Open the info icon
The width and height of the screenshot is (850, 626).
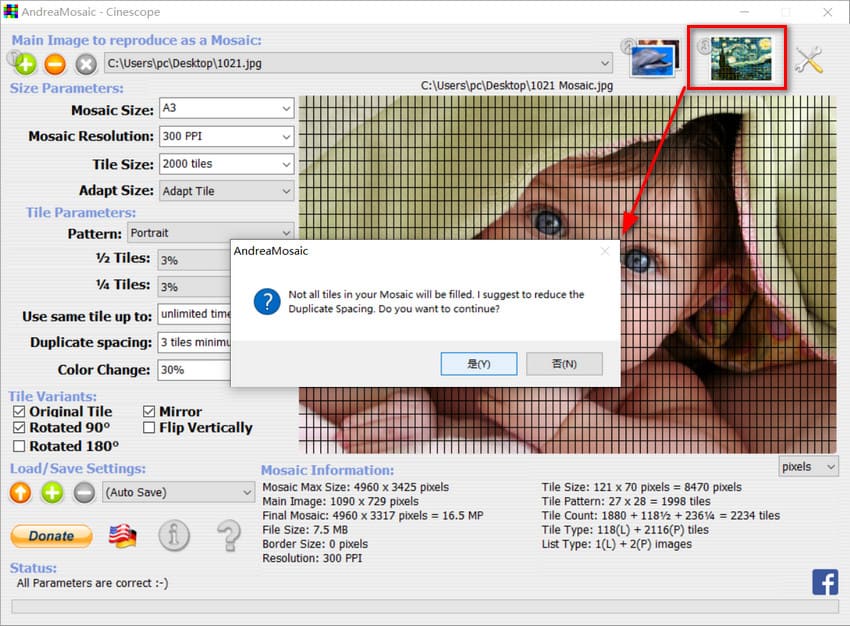[174, 535]
